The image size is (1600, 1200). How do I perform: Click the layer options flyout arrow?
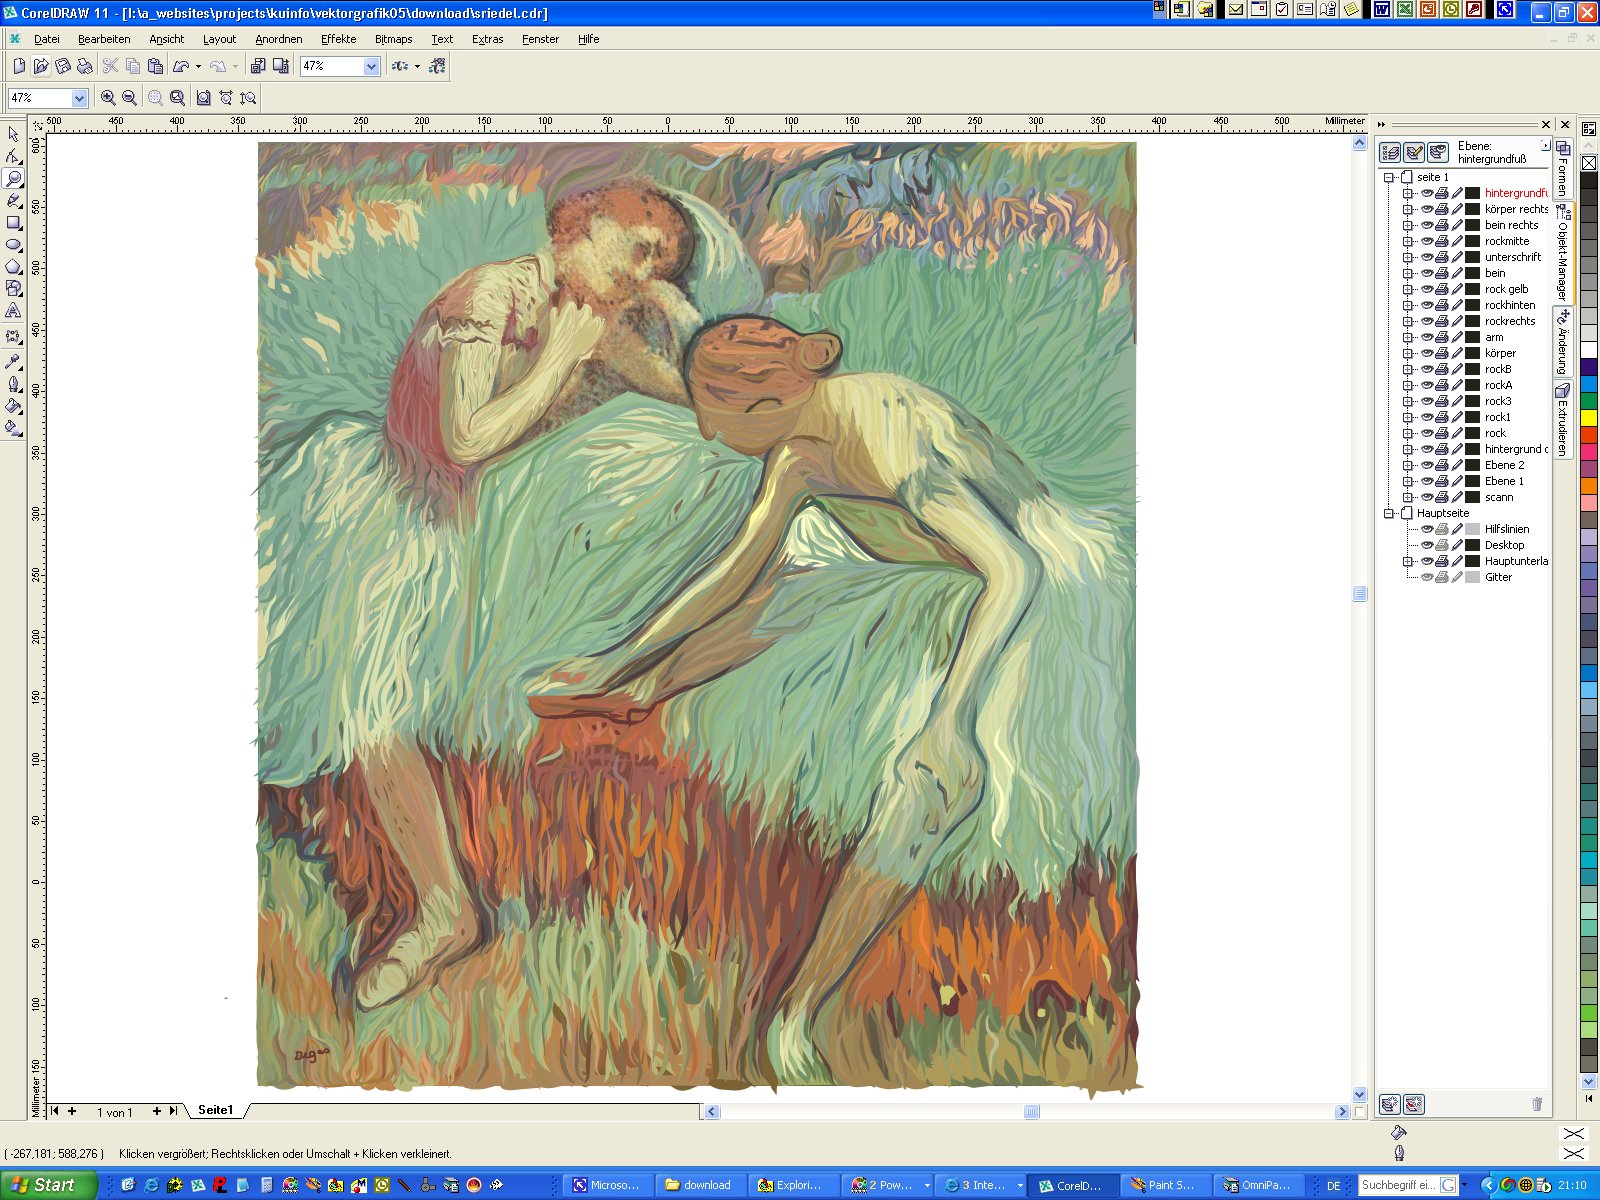pyautogui.click(x=1546, y=145)
